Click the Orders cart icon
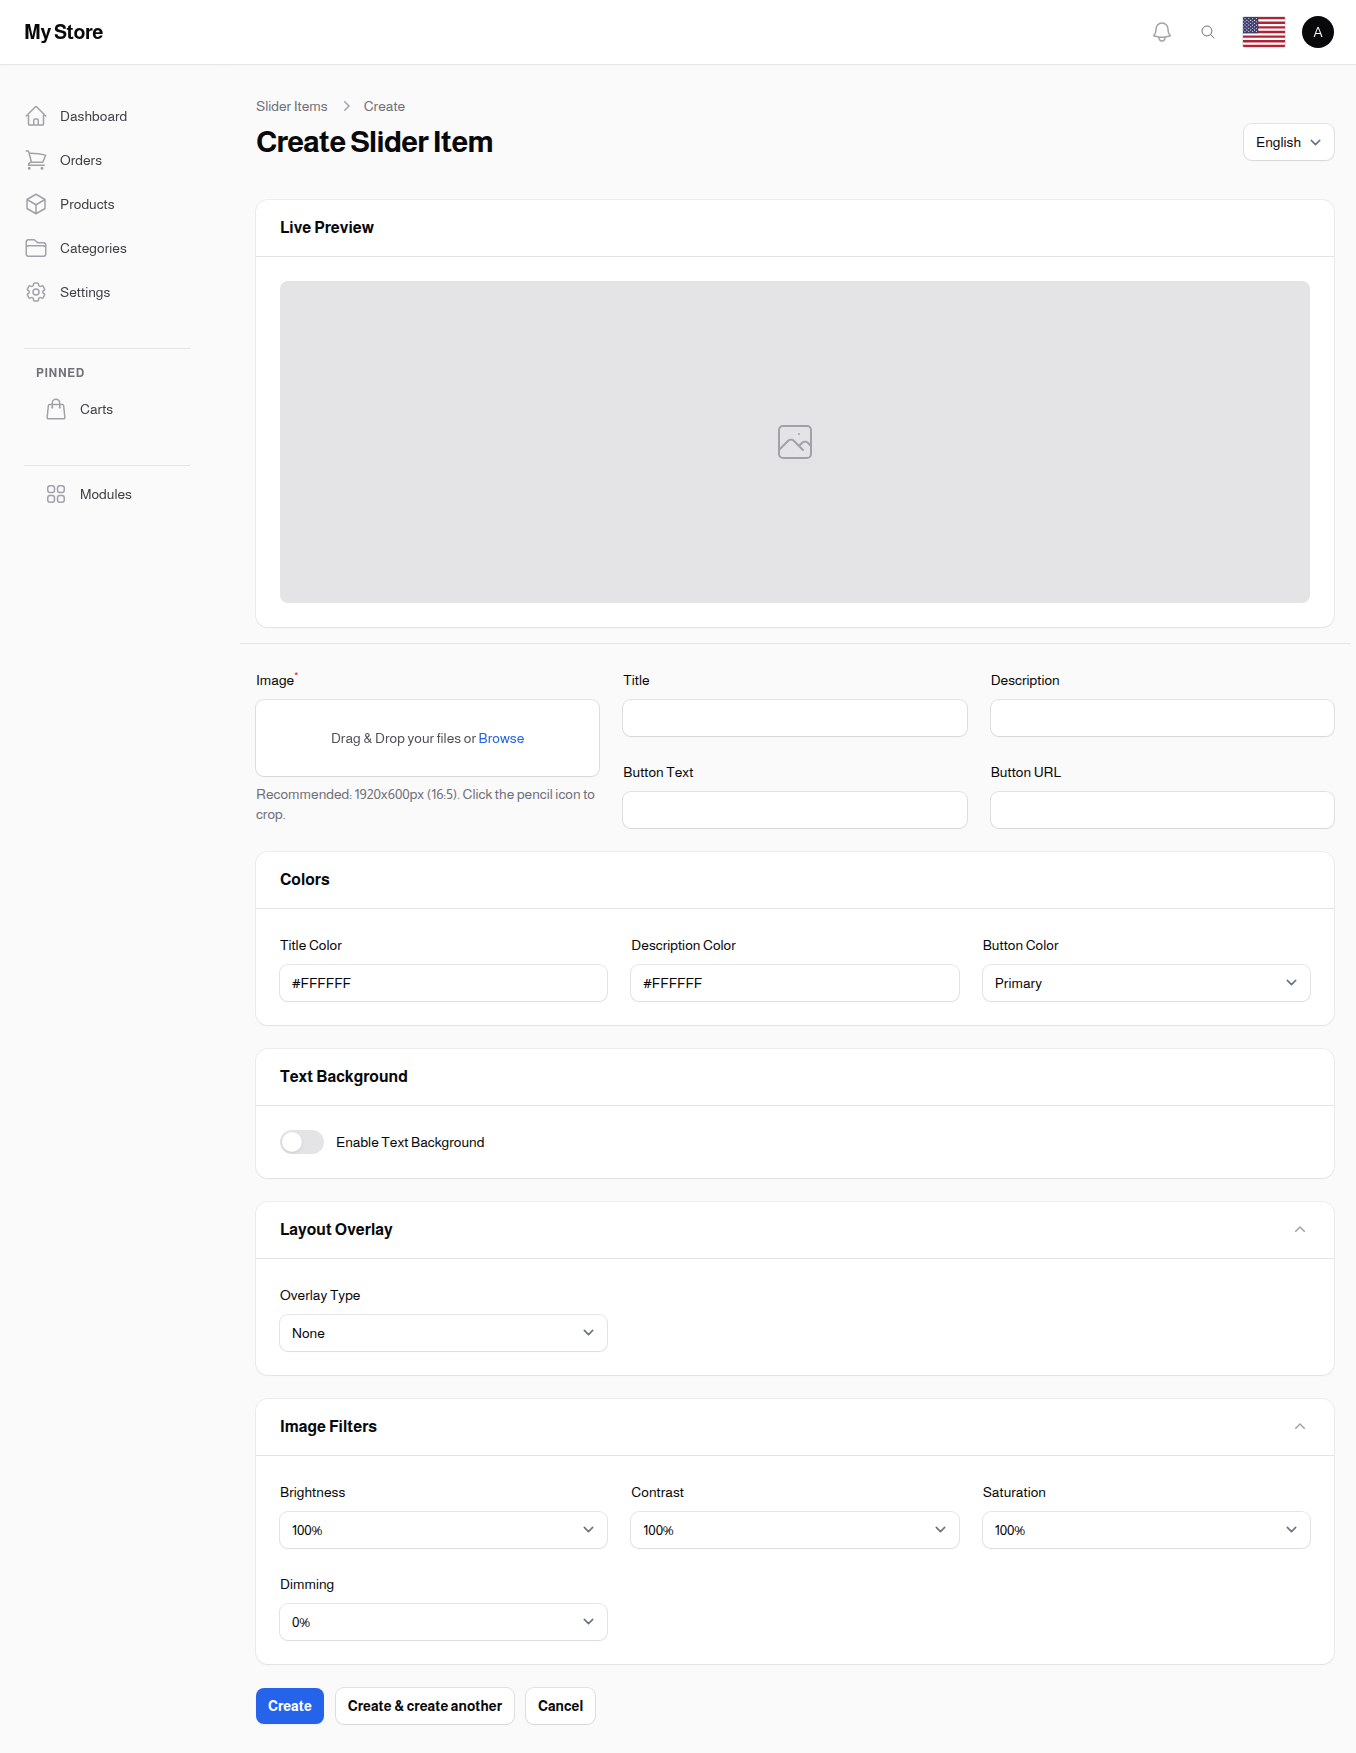Screen dimensions: 1356x1753 36,160
